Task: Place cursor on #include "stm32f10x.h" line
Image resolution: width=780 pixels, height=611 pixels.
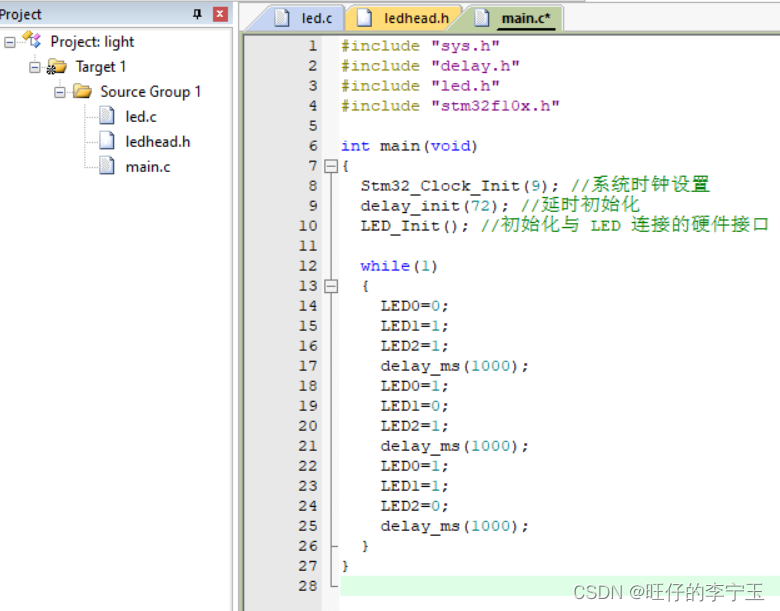Action: coord(450,105)
